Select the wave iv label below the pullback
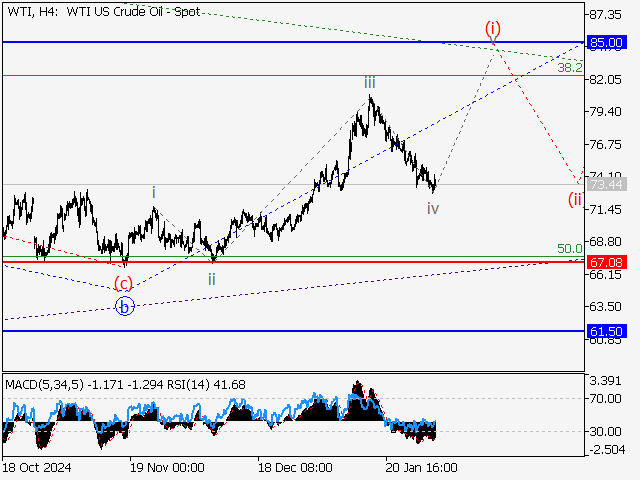This screenshot has height=480, width=640. (x=432, y=208)
